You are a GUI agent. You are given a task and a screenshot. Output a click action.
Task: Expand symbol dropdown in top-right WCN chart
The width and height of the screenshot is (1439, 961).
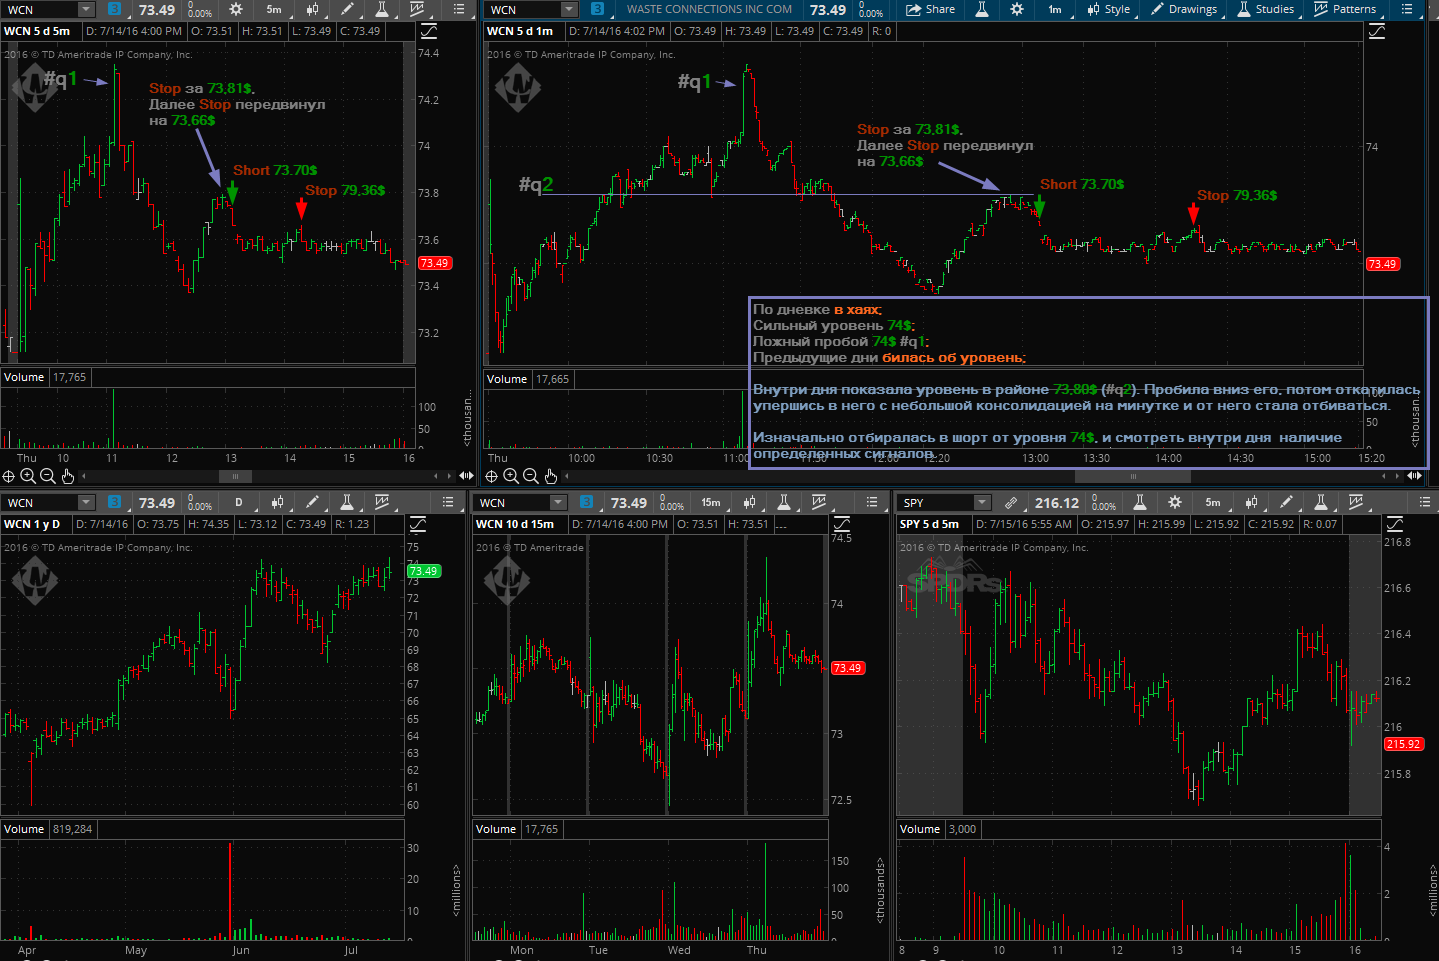click(x=570, y=9)
